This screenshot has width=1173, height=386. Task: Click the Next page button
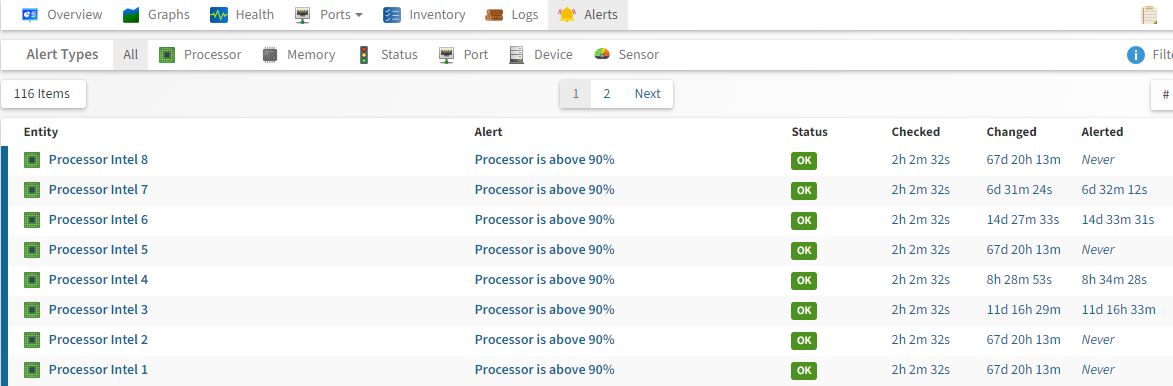(x=648, y=94)
